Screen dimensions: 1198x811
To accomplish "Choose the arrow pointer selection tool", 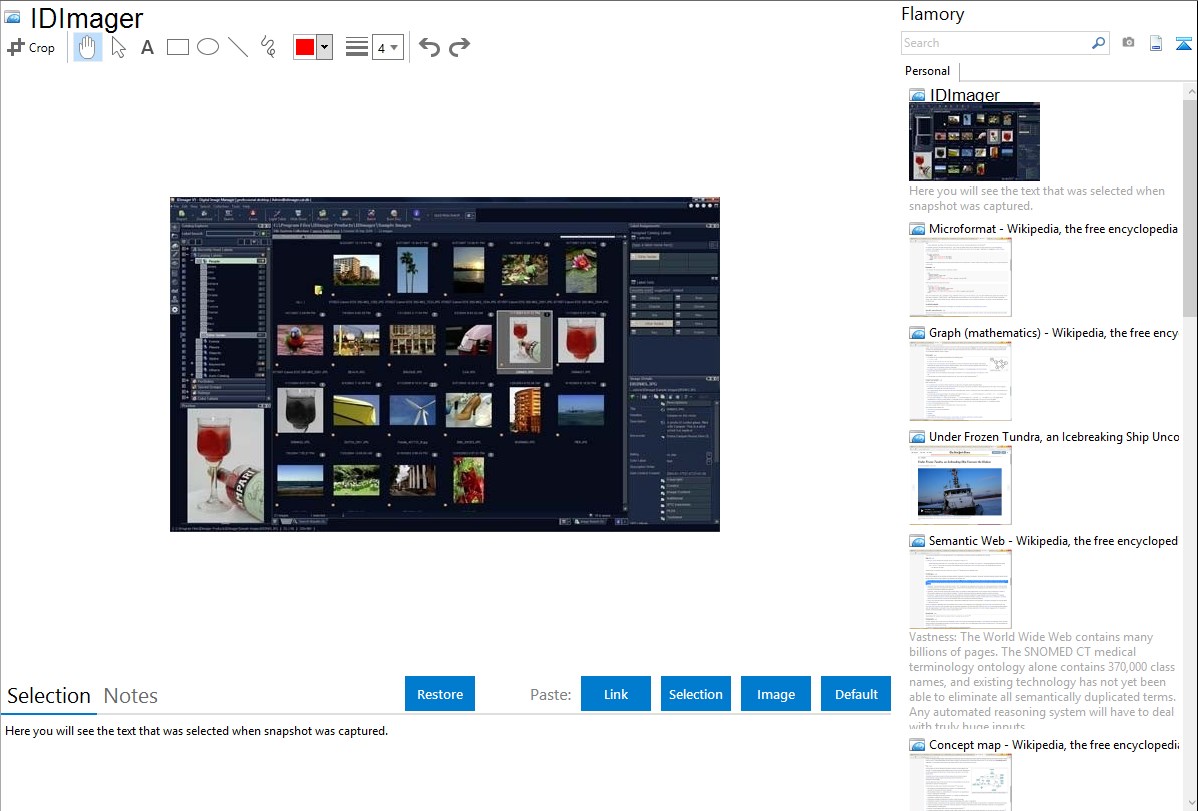I will [x=118, y=47].
